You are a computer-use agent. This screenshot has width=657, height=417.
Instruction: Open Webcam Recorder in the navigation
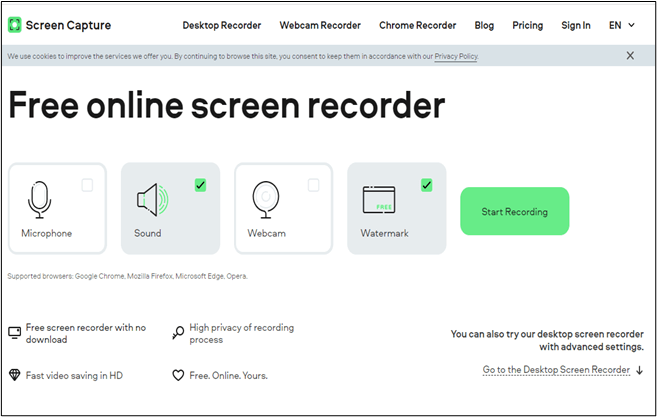320,26
